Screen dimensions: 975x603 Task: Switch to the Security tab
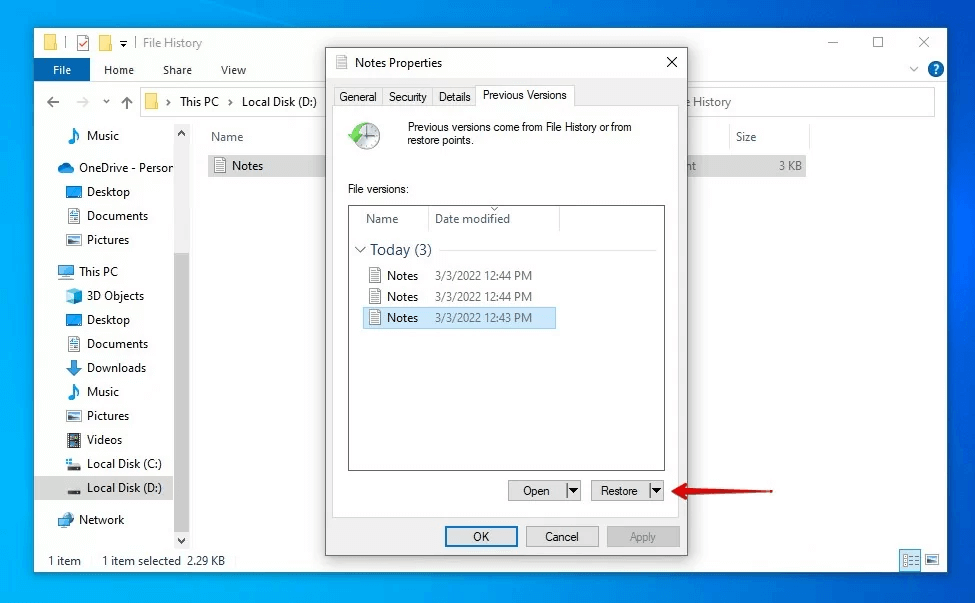coord(407,97)
